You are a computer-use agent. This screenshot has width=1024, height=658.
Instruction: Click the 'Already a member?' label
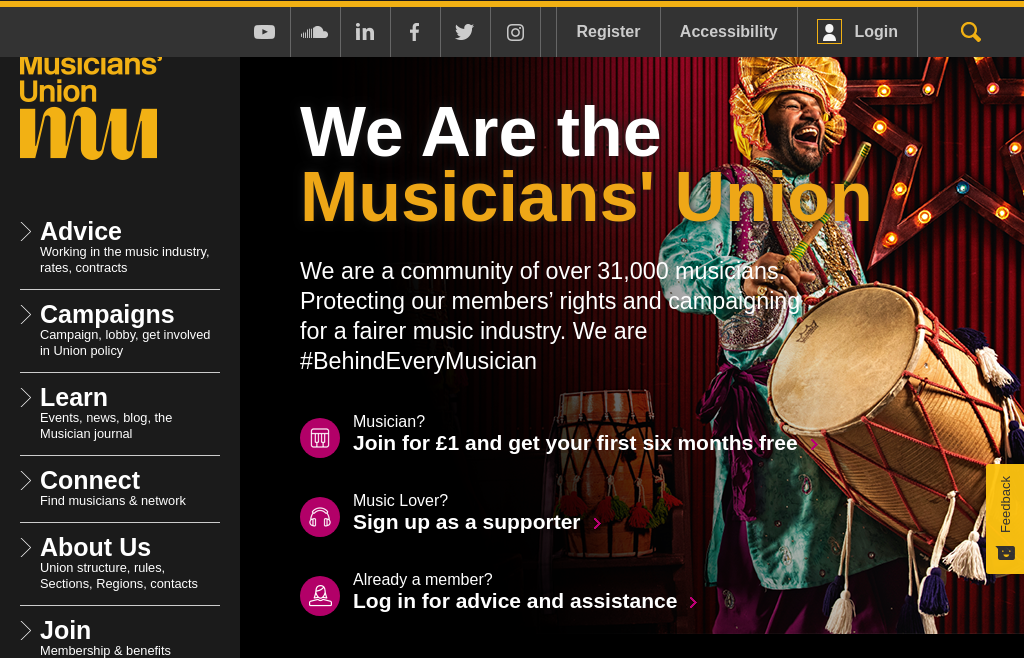tap(423, 579)
